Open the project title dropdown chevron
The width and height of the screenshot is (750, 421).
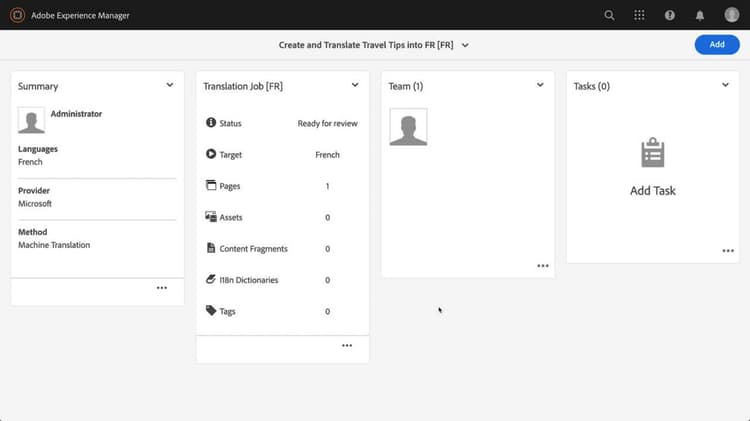tap(465, 45)
